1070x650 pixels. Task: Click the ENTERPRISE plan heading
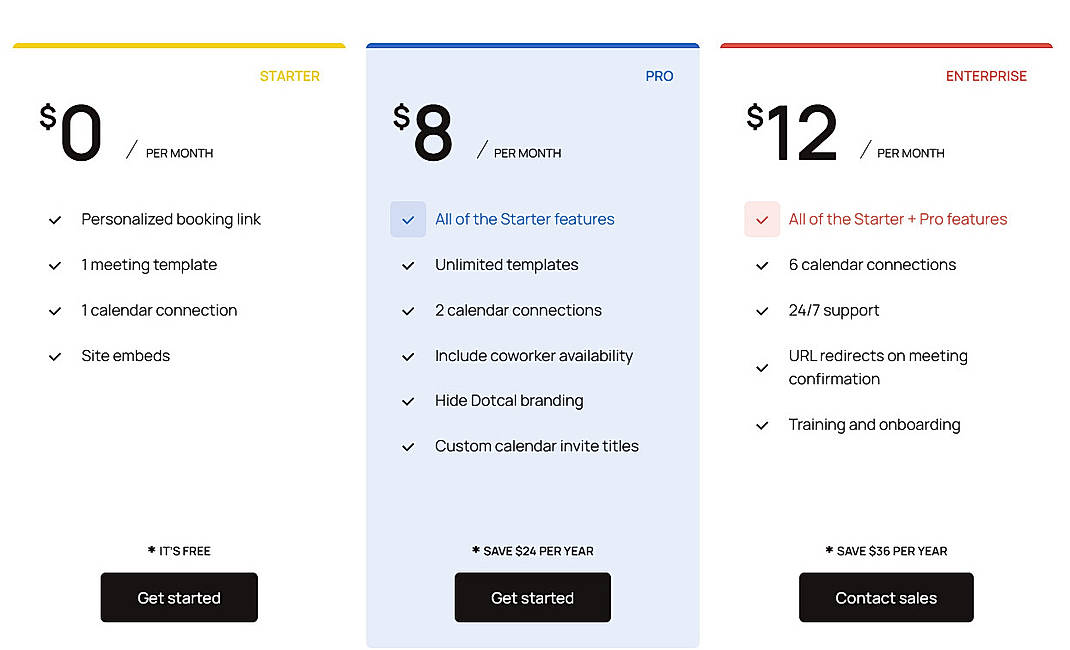[986, 76]
